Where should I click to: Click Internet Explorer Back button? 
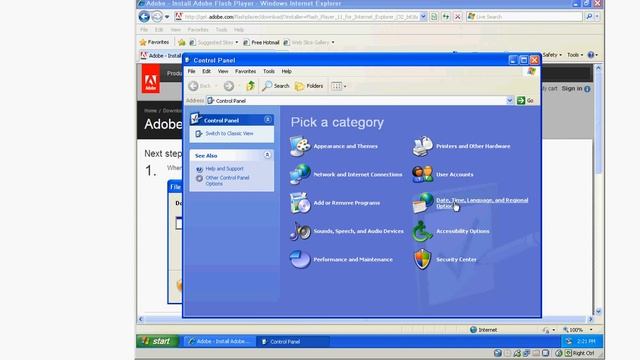click(144, 17)
